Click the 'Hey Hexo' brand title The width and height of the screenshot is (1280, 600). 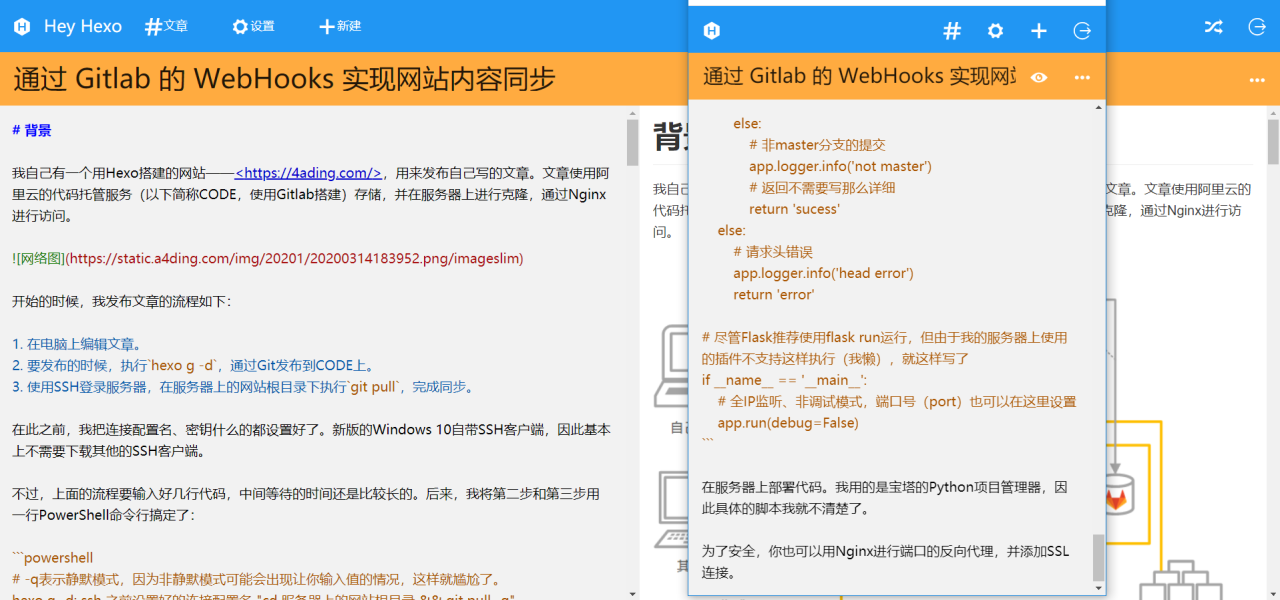coord(83,27)
